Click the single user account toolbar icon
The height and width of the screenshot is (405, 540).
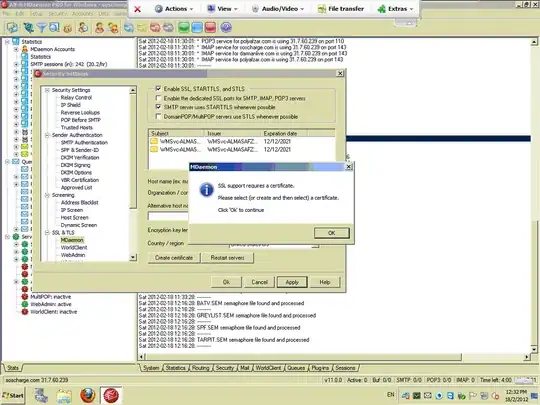[x=100, y=28]
